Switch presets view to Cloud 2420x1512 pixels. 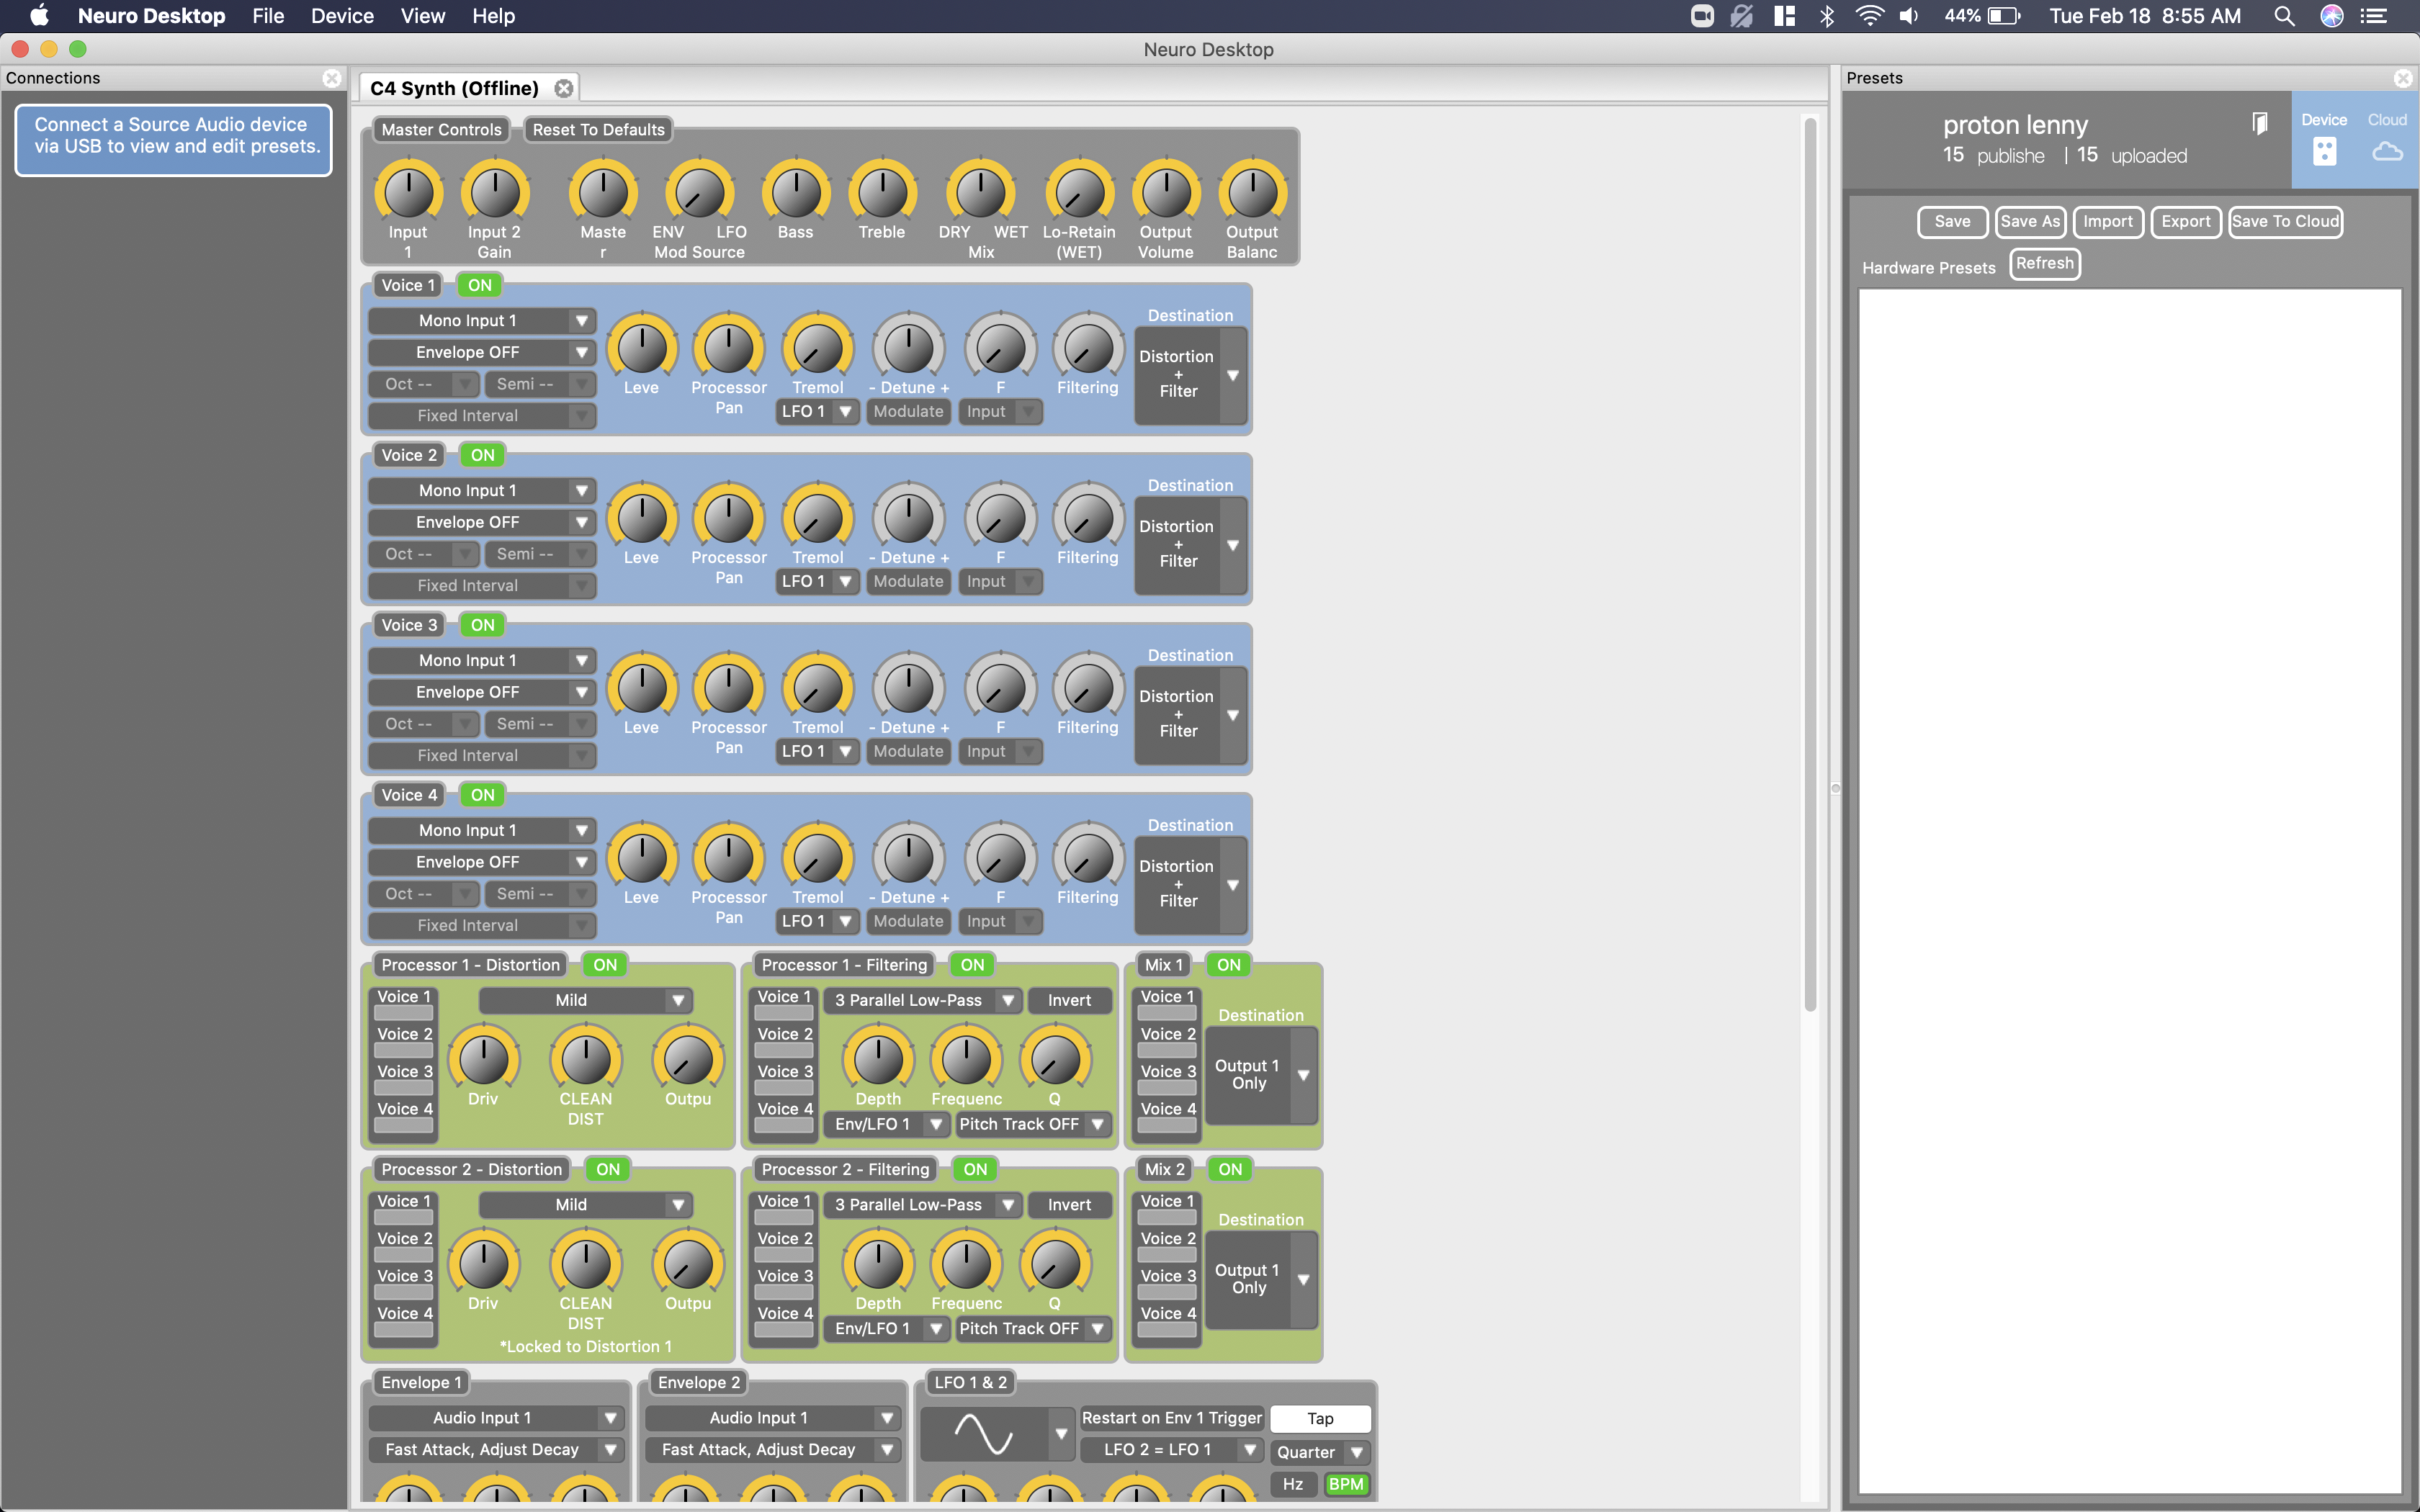(x=2387, y=139)
